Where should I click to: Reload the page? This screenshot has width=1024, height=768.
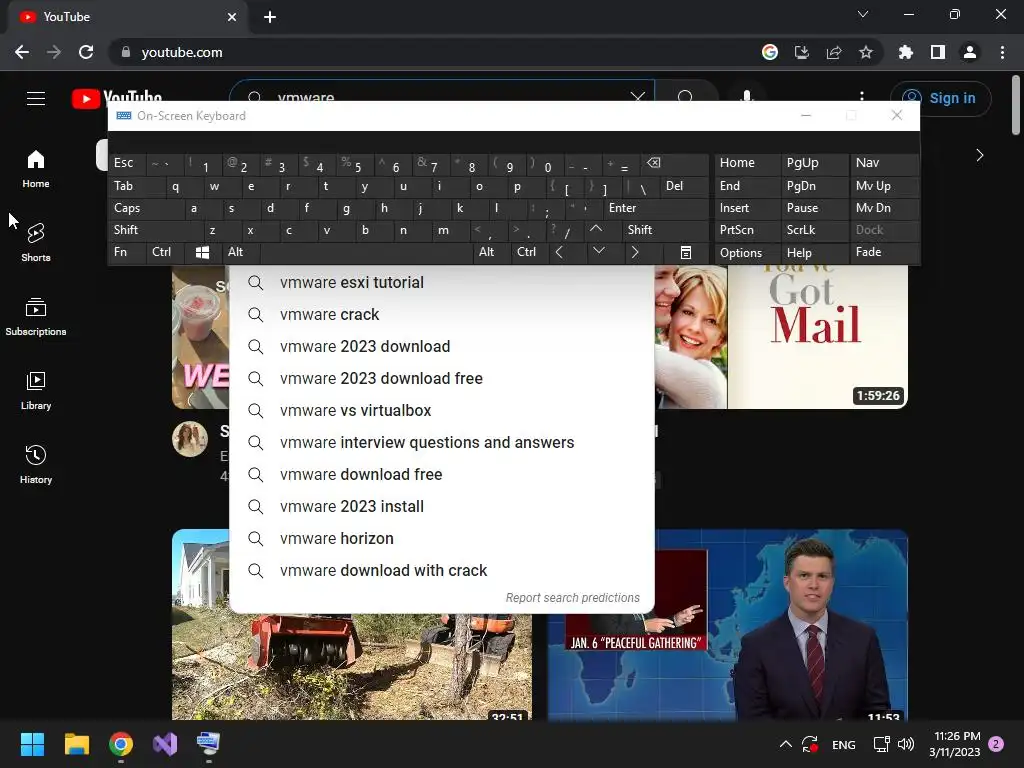(x=86, y=52)
